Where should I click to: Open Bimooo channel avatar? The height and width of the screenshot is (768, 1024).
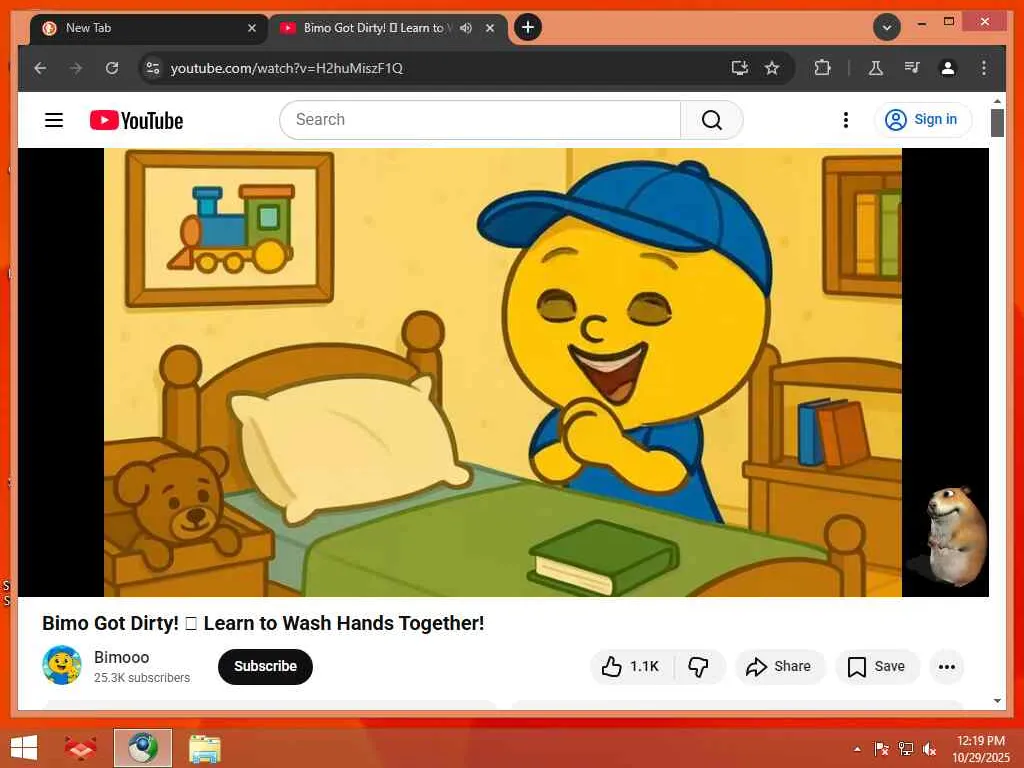tap(62, 665)
